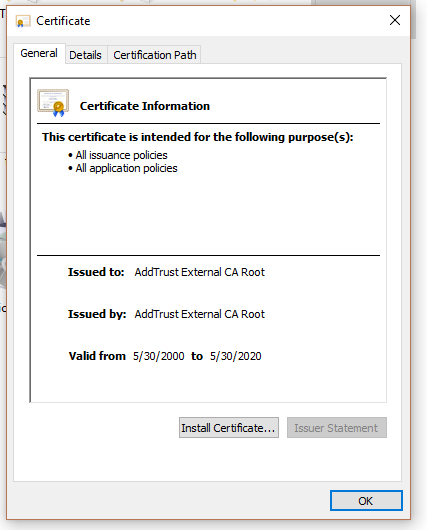Click the expiry date 5/30/2020
Image resolution: width=427 pixels, height=530 pixels.
click(236, 356)
